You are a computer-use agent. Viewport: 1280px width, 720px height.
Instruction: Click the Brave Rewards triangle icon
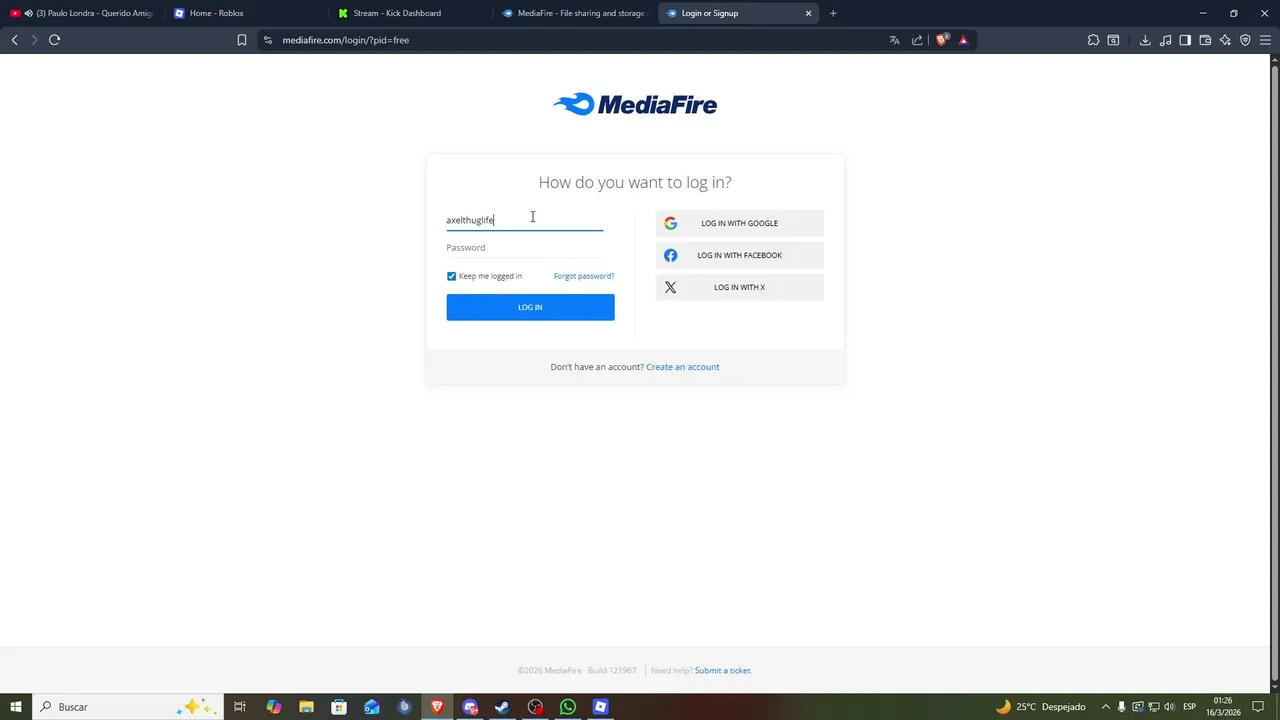click(963, 40)
